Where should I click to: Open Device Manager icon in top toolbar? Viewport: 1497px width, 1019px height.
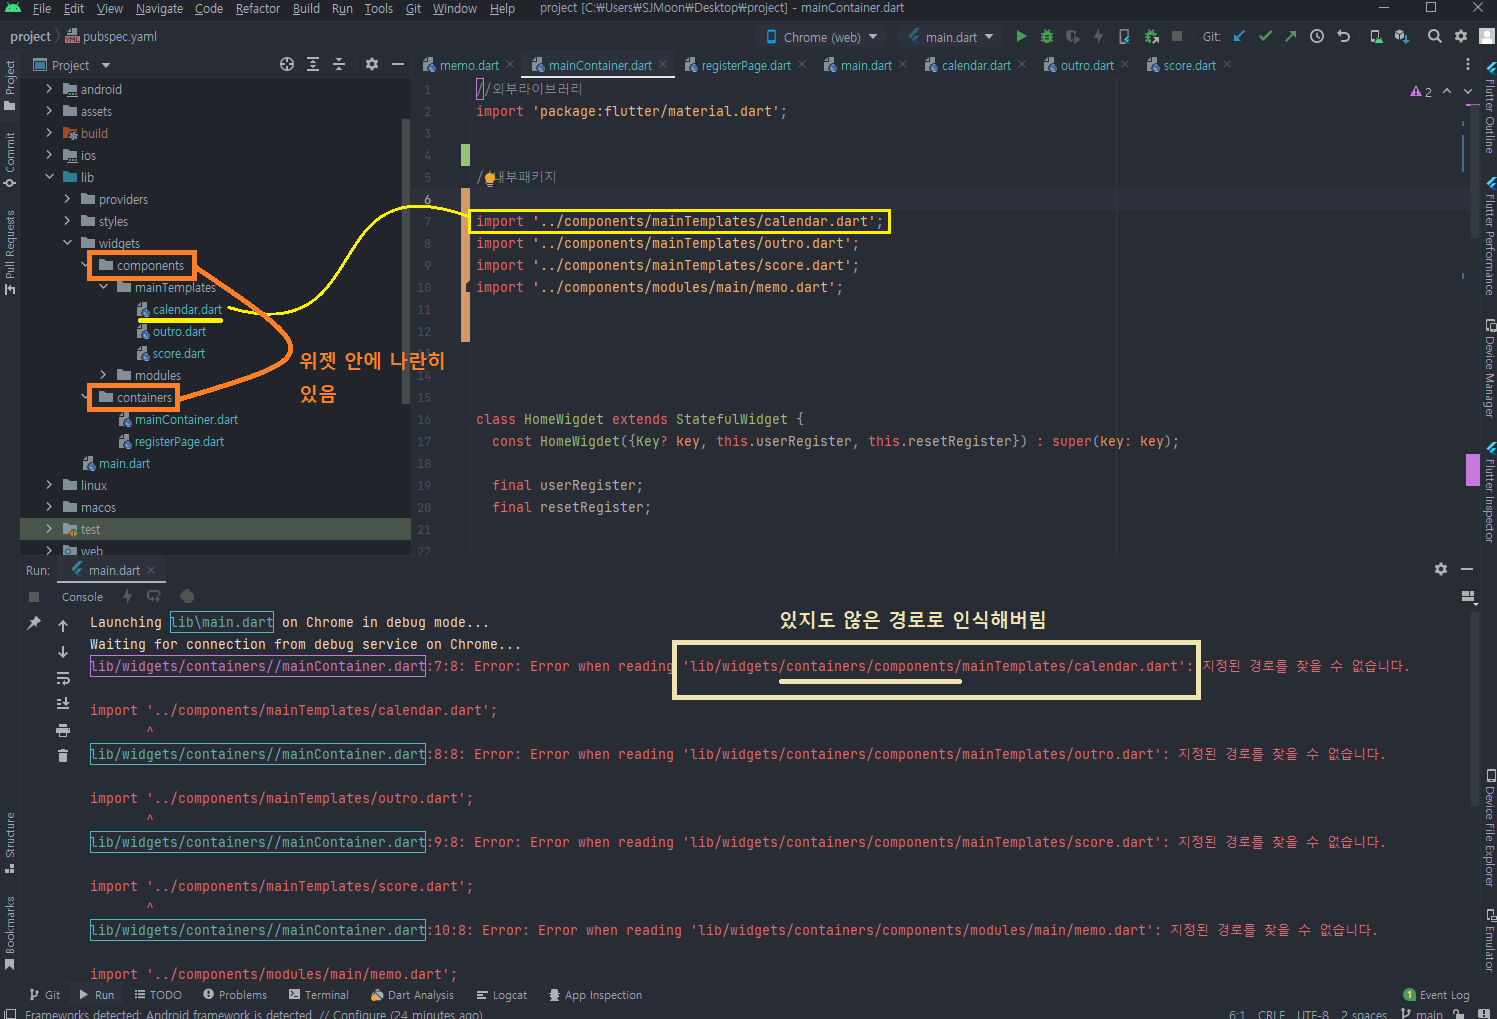1376,36
